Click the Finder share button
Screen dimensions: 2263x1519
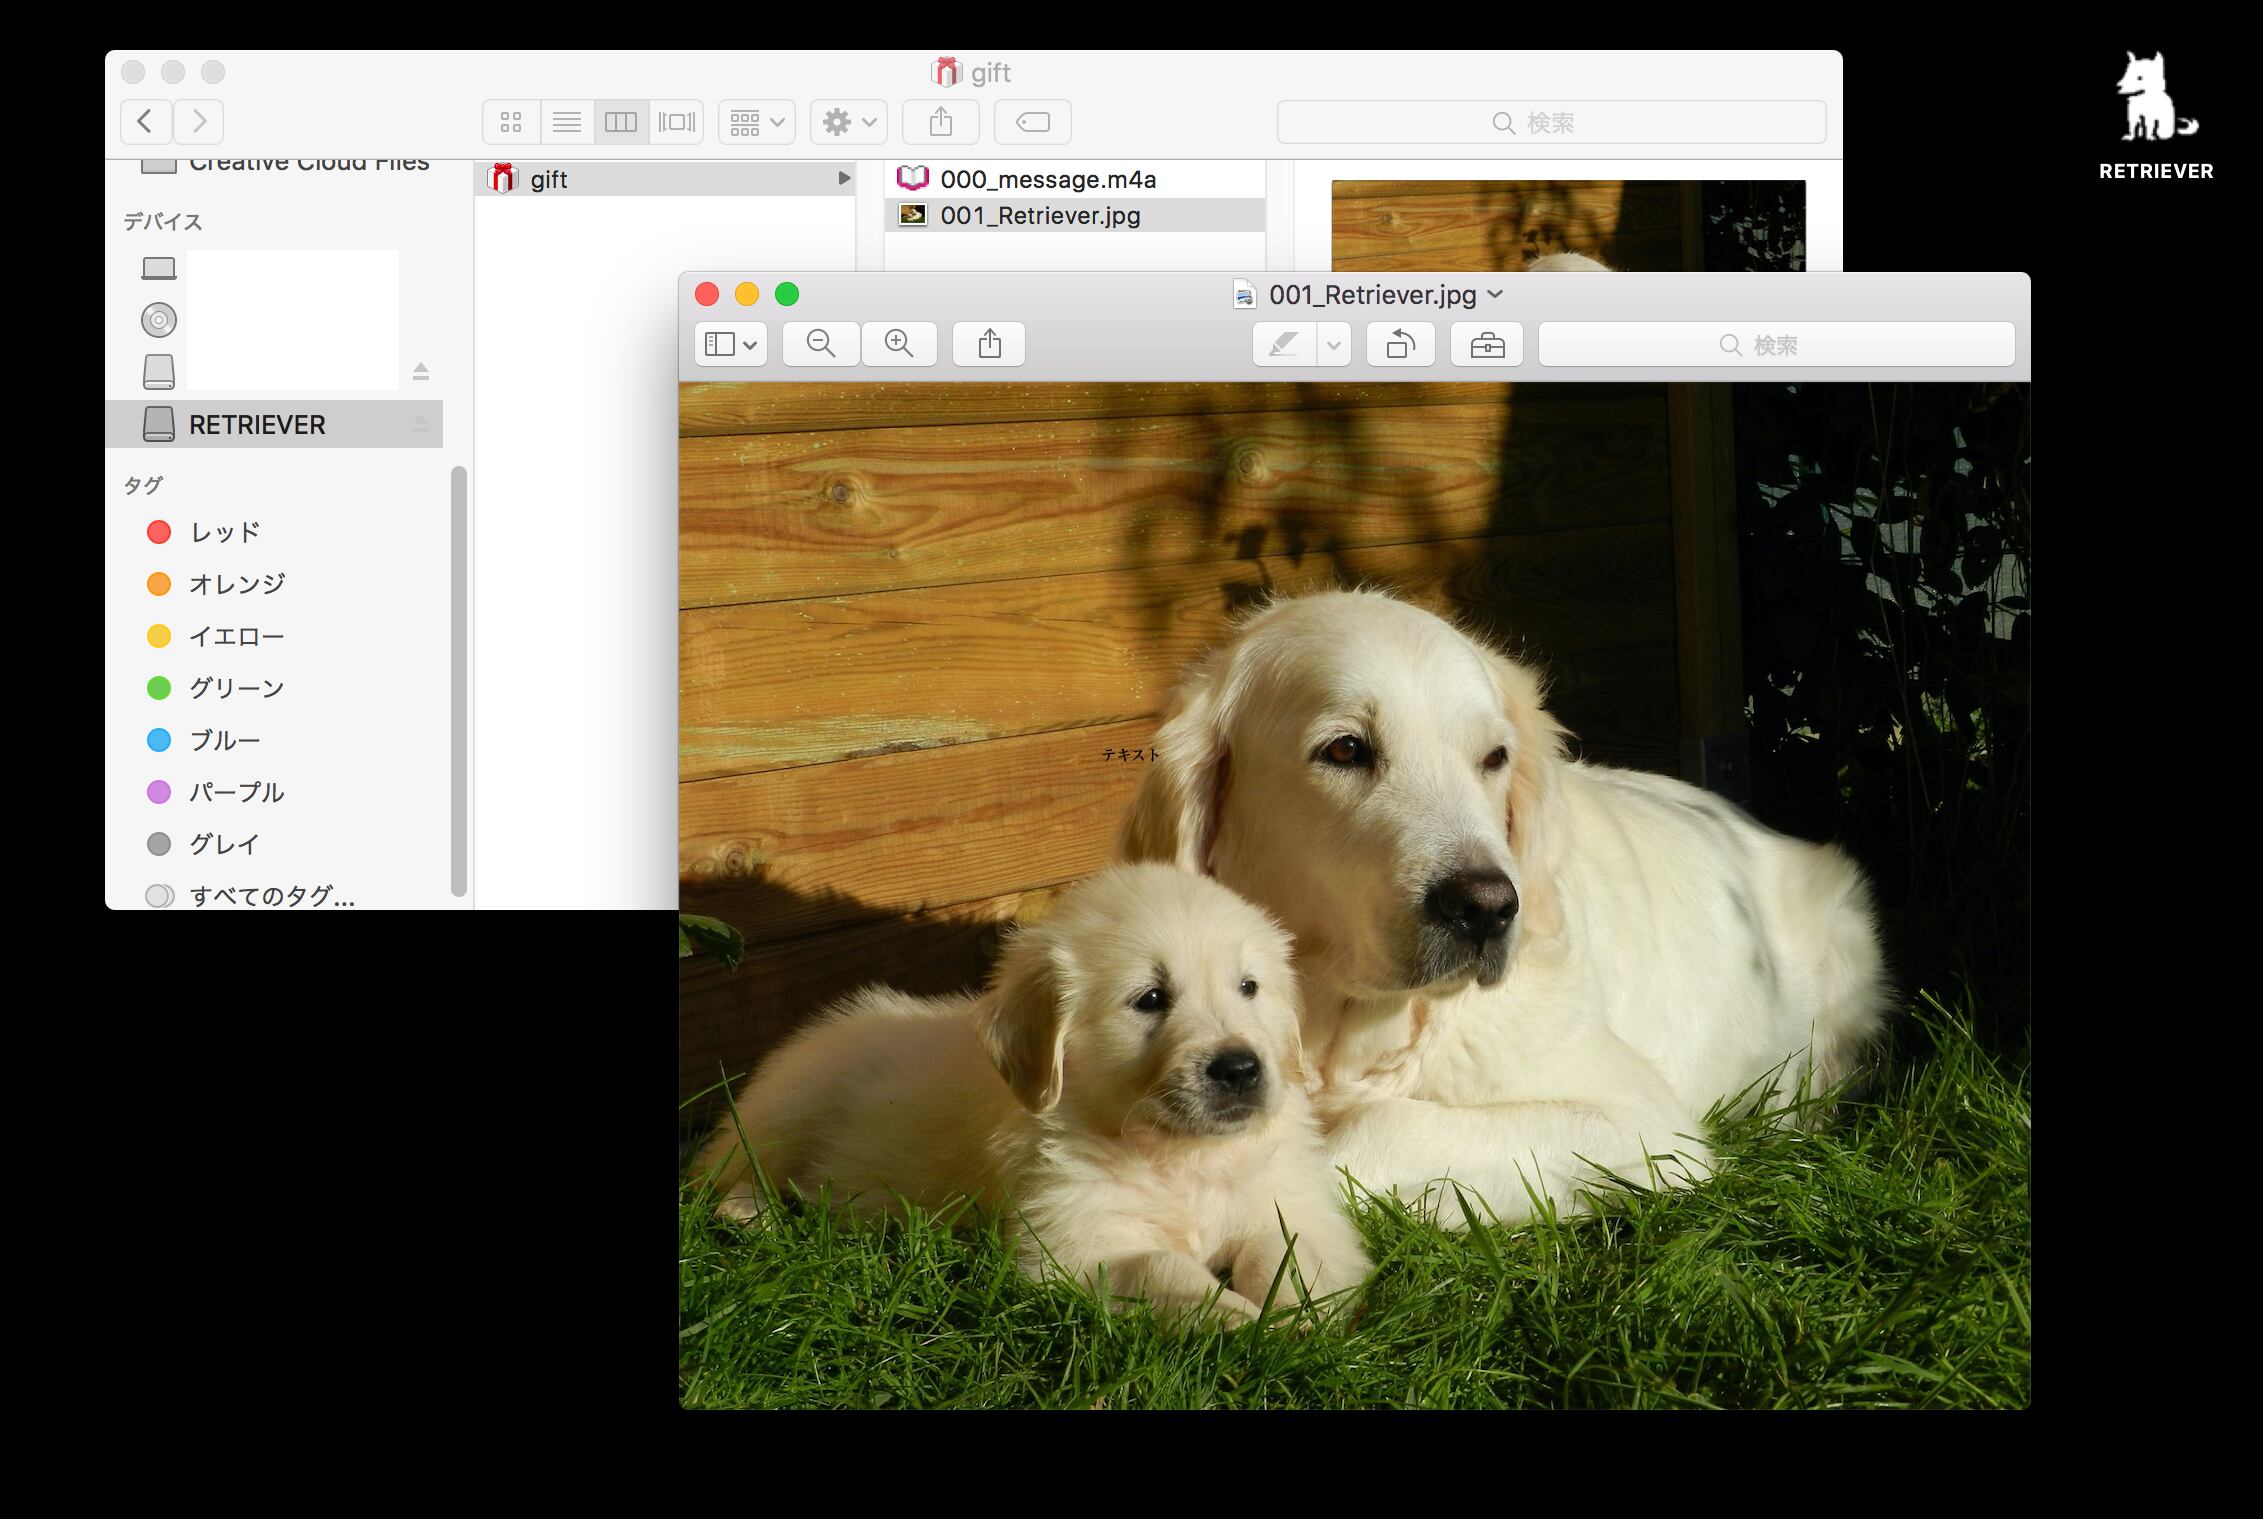[941, 122]
